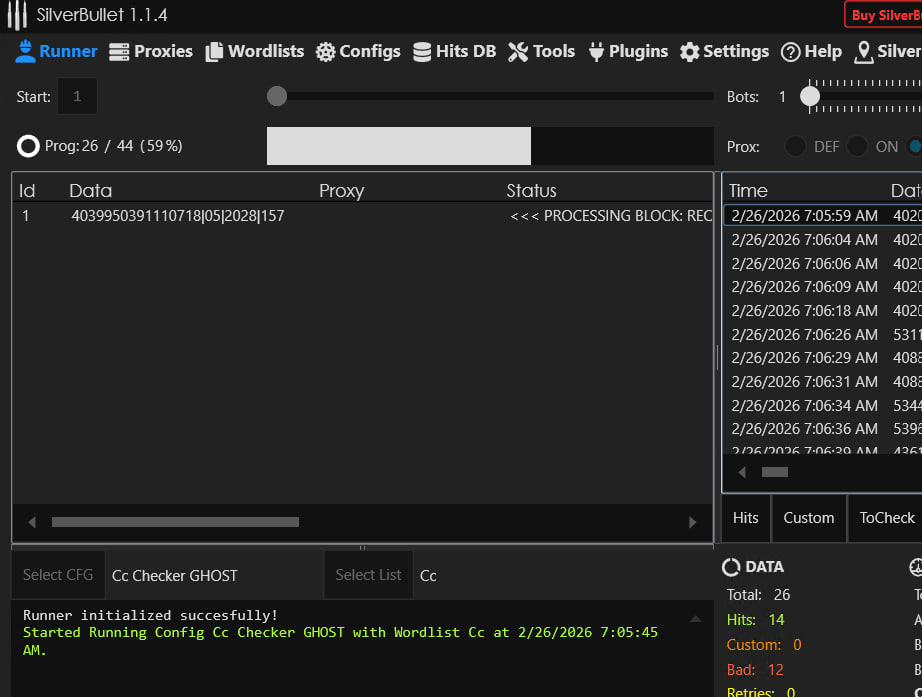Switch to the ToCheck results tab
This screenshot has height=697, width=922.
(x=886, y=518)
